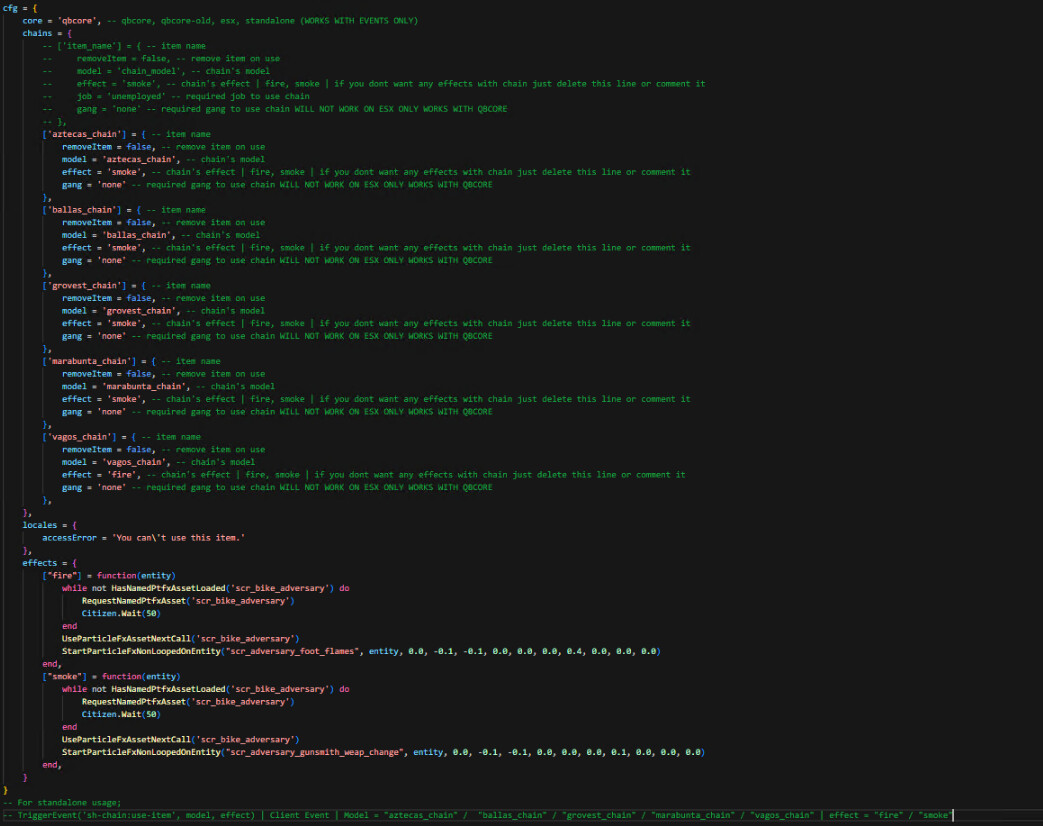Screen dimensions: 1043x826
Task: Click model value 'vagos_chain' string
Action: point(134,463)
